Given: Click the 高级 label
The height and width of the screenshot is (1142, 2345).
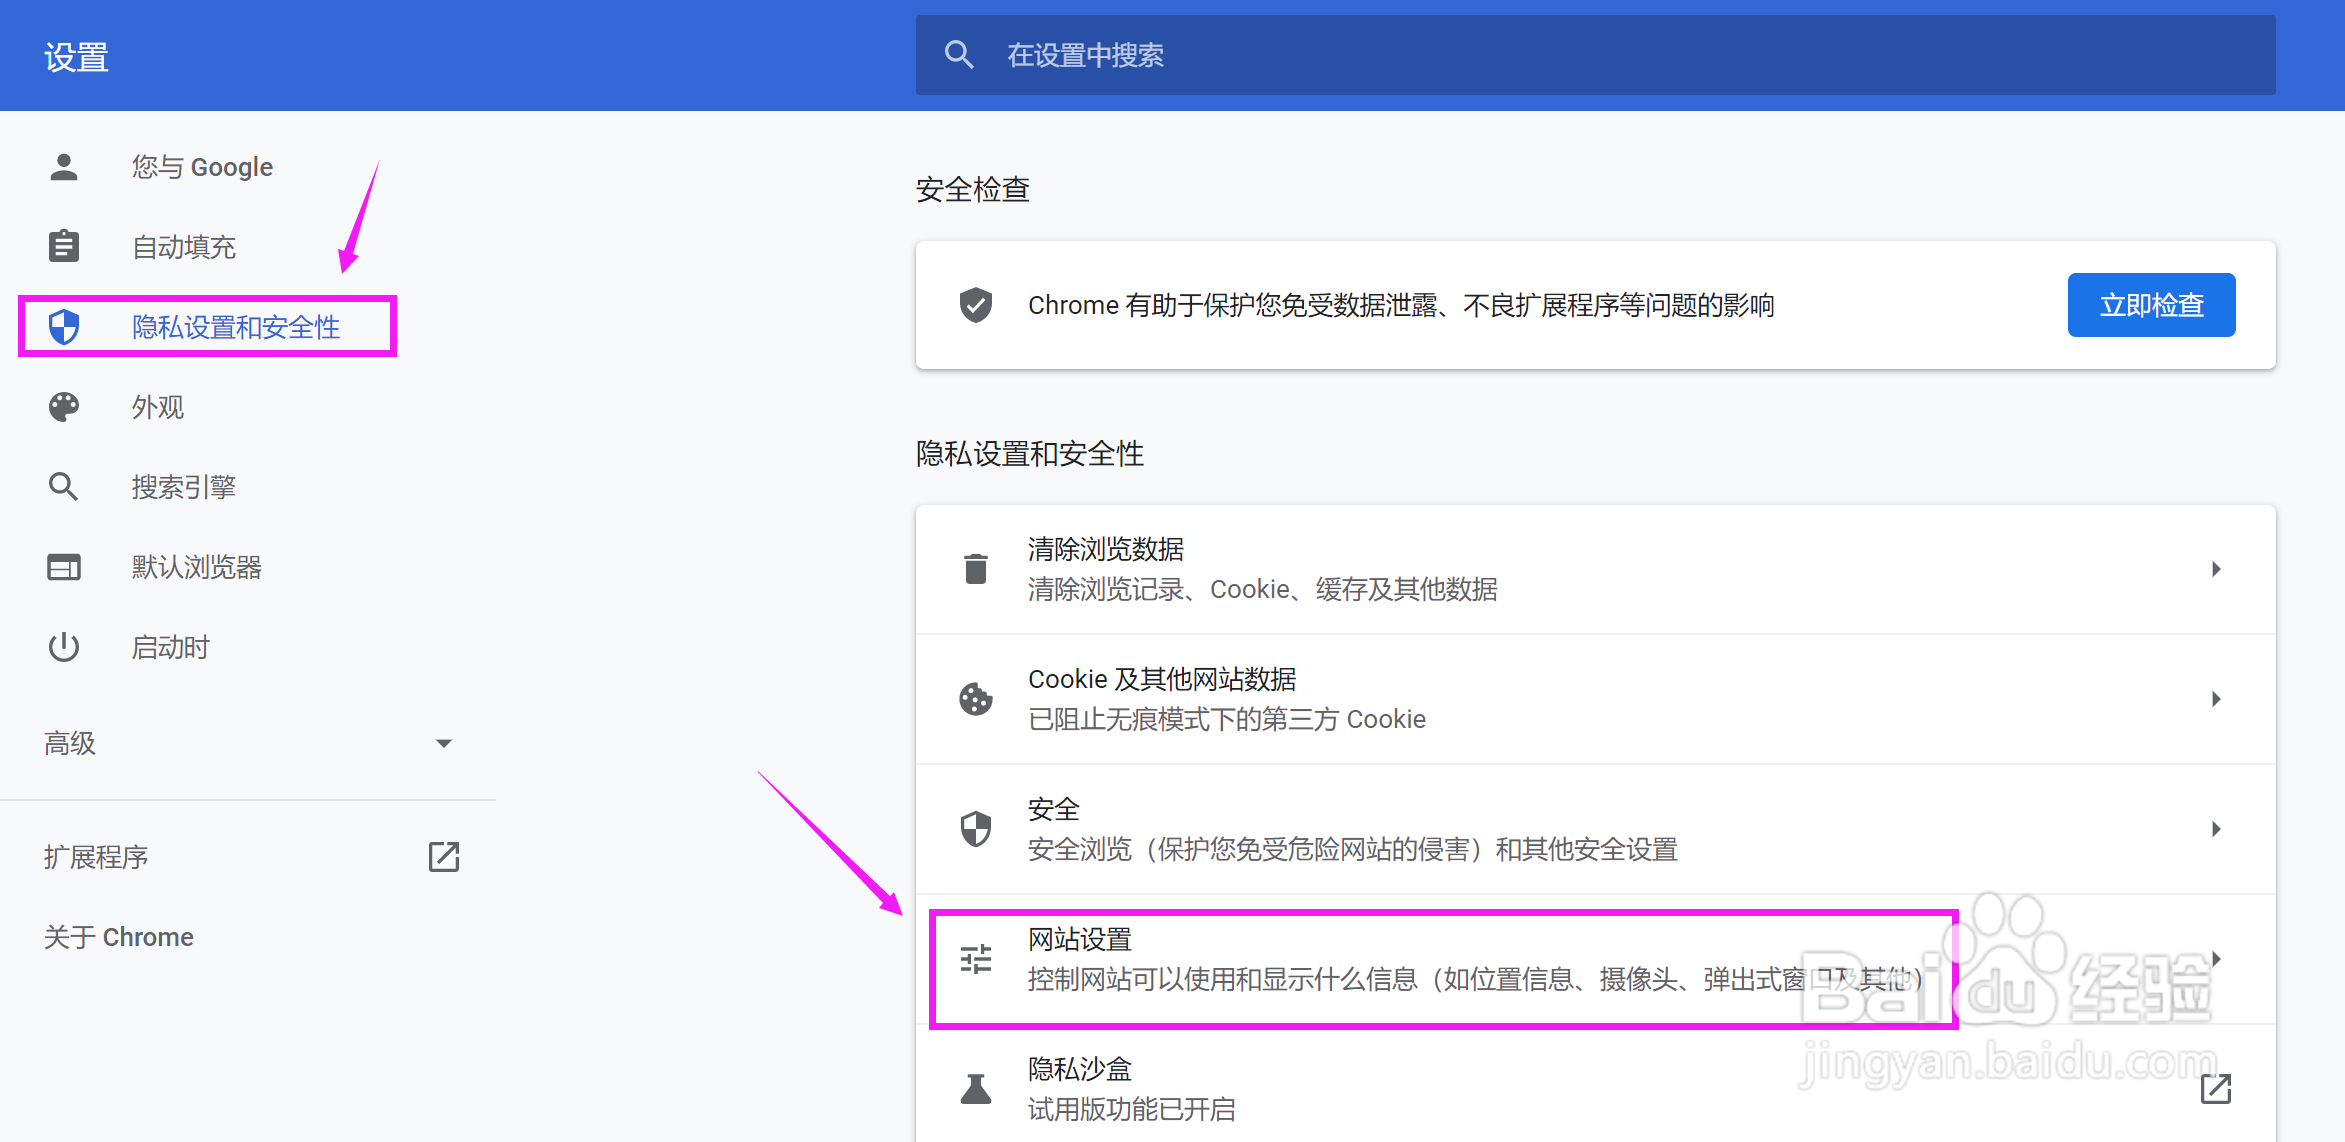Looking at the screenshot, I should [x=70, y=743].
